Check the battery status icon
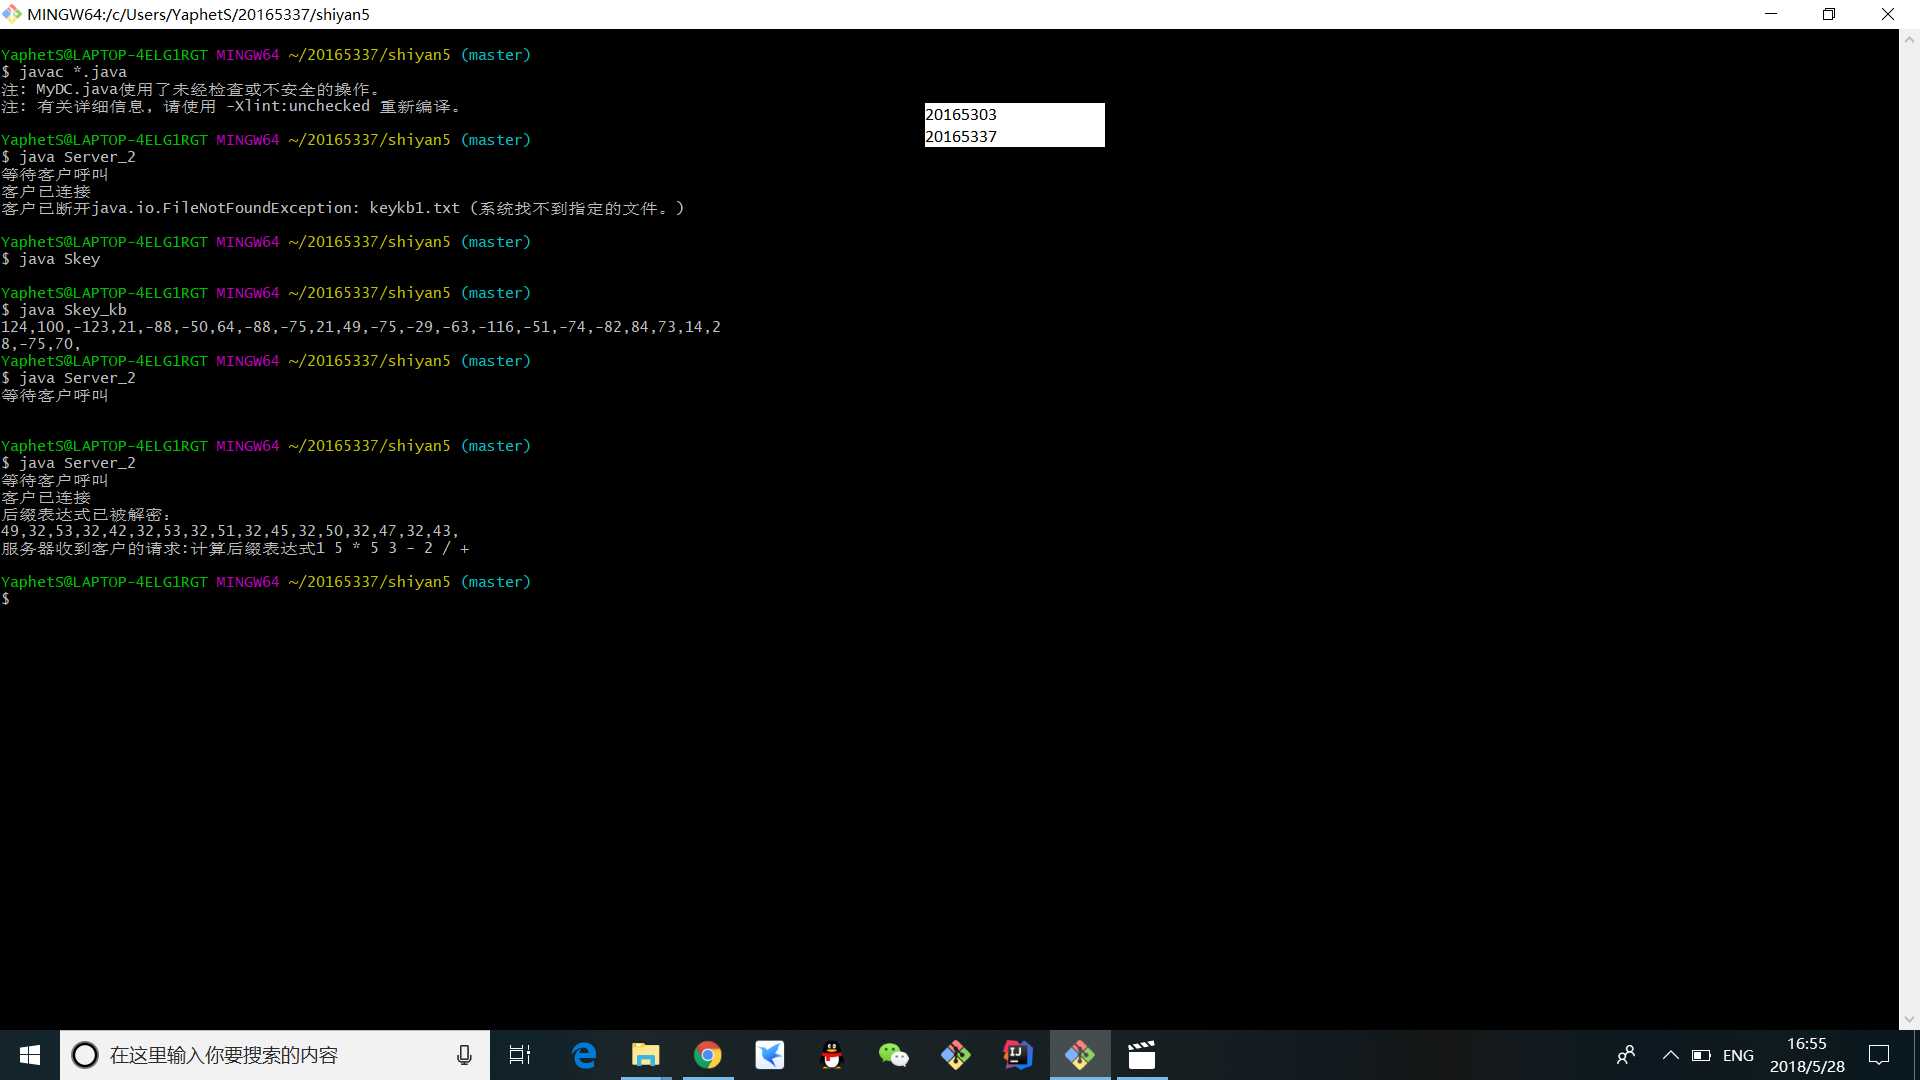 pos(1701,1055)
